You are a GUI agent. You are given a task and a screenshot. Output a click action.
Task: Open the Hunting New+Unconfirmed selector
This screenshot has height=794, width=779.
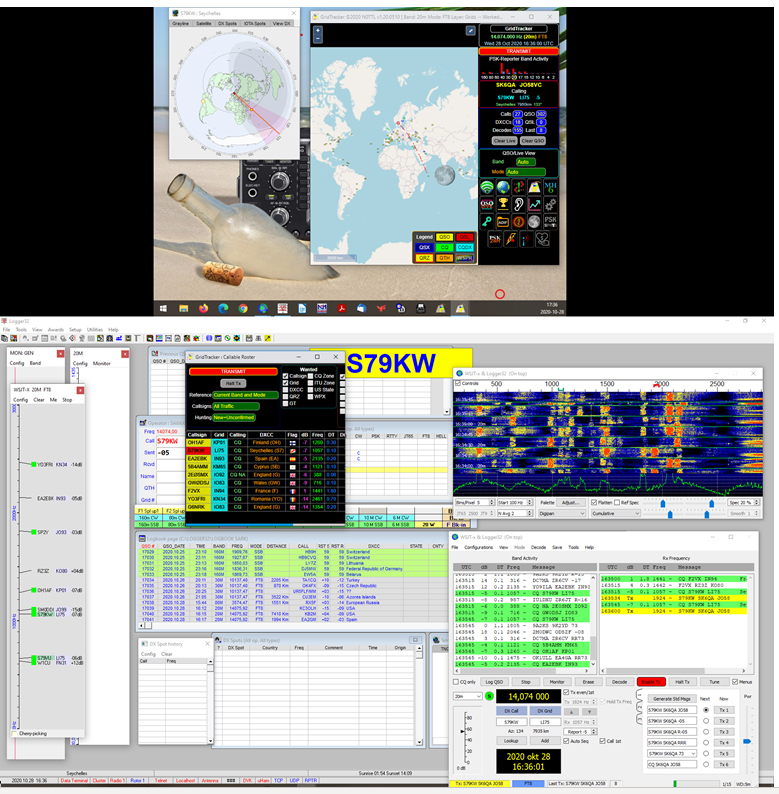tap(233, 417)
